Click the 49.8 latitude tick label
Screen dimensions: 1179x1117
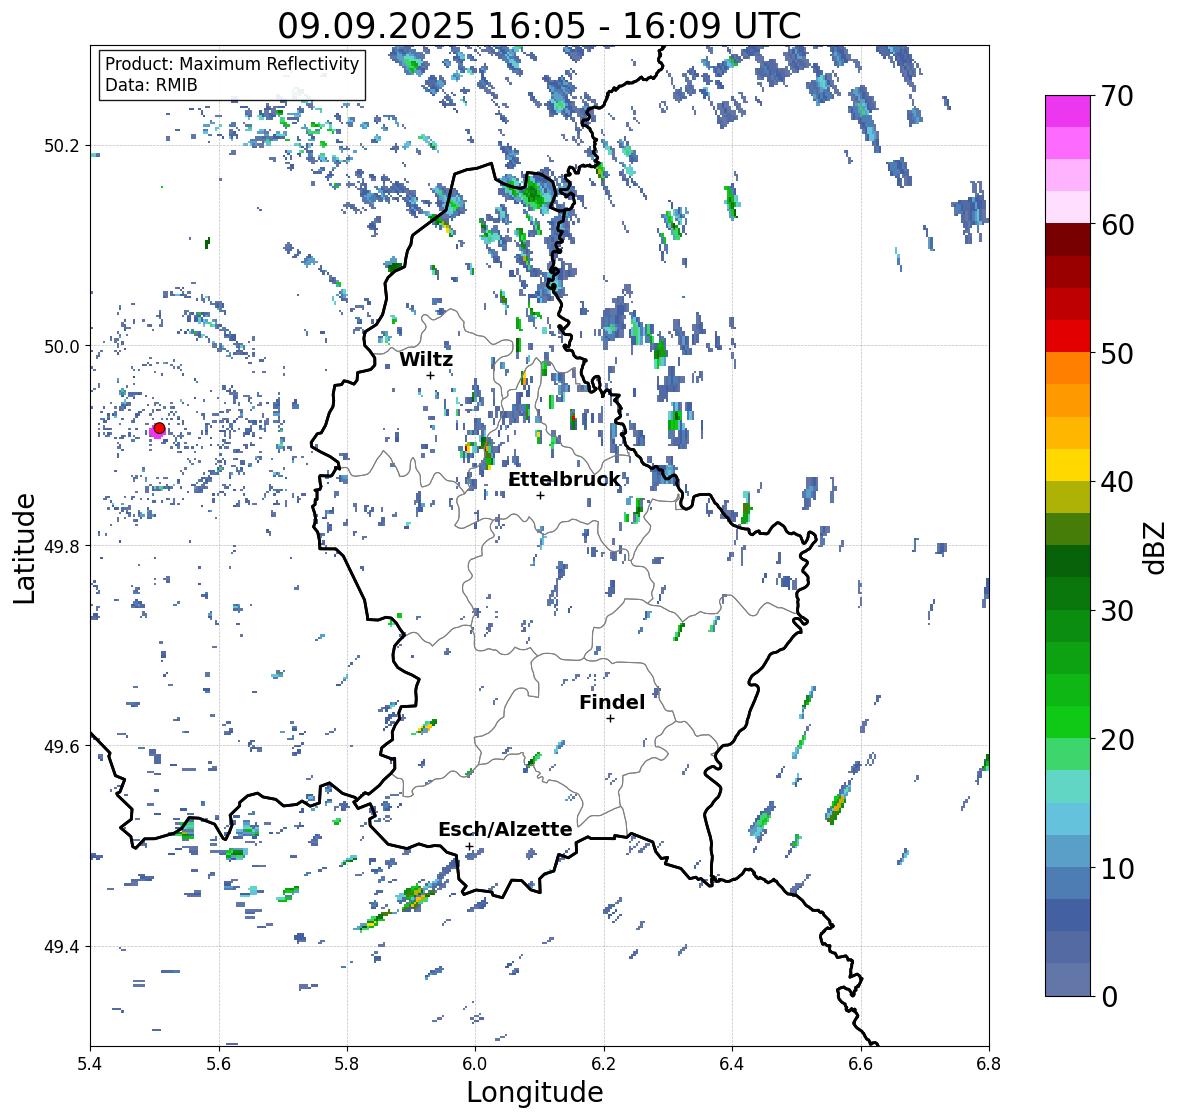pos(61,546)
